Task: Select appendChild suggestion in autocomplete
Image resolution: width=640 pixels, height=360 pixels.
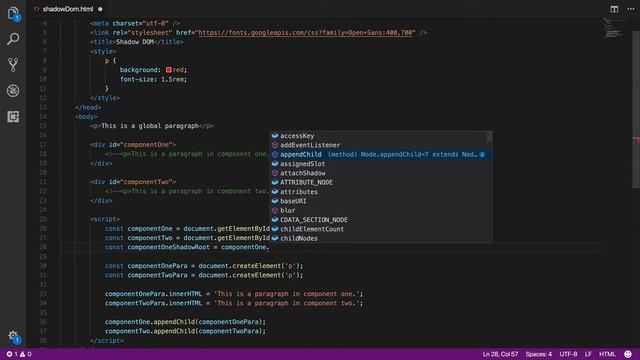Action: (x=380, y=155)
